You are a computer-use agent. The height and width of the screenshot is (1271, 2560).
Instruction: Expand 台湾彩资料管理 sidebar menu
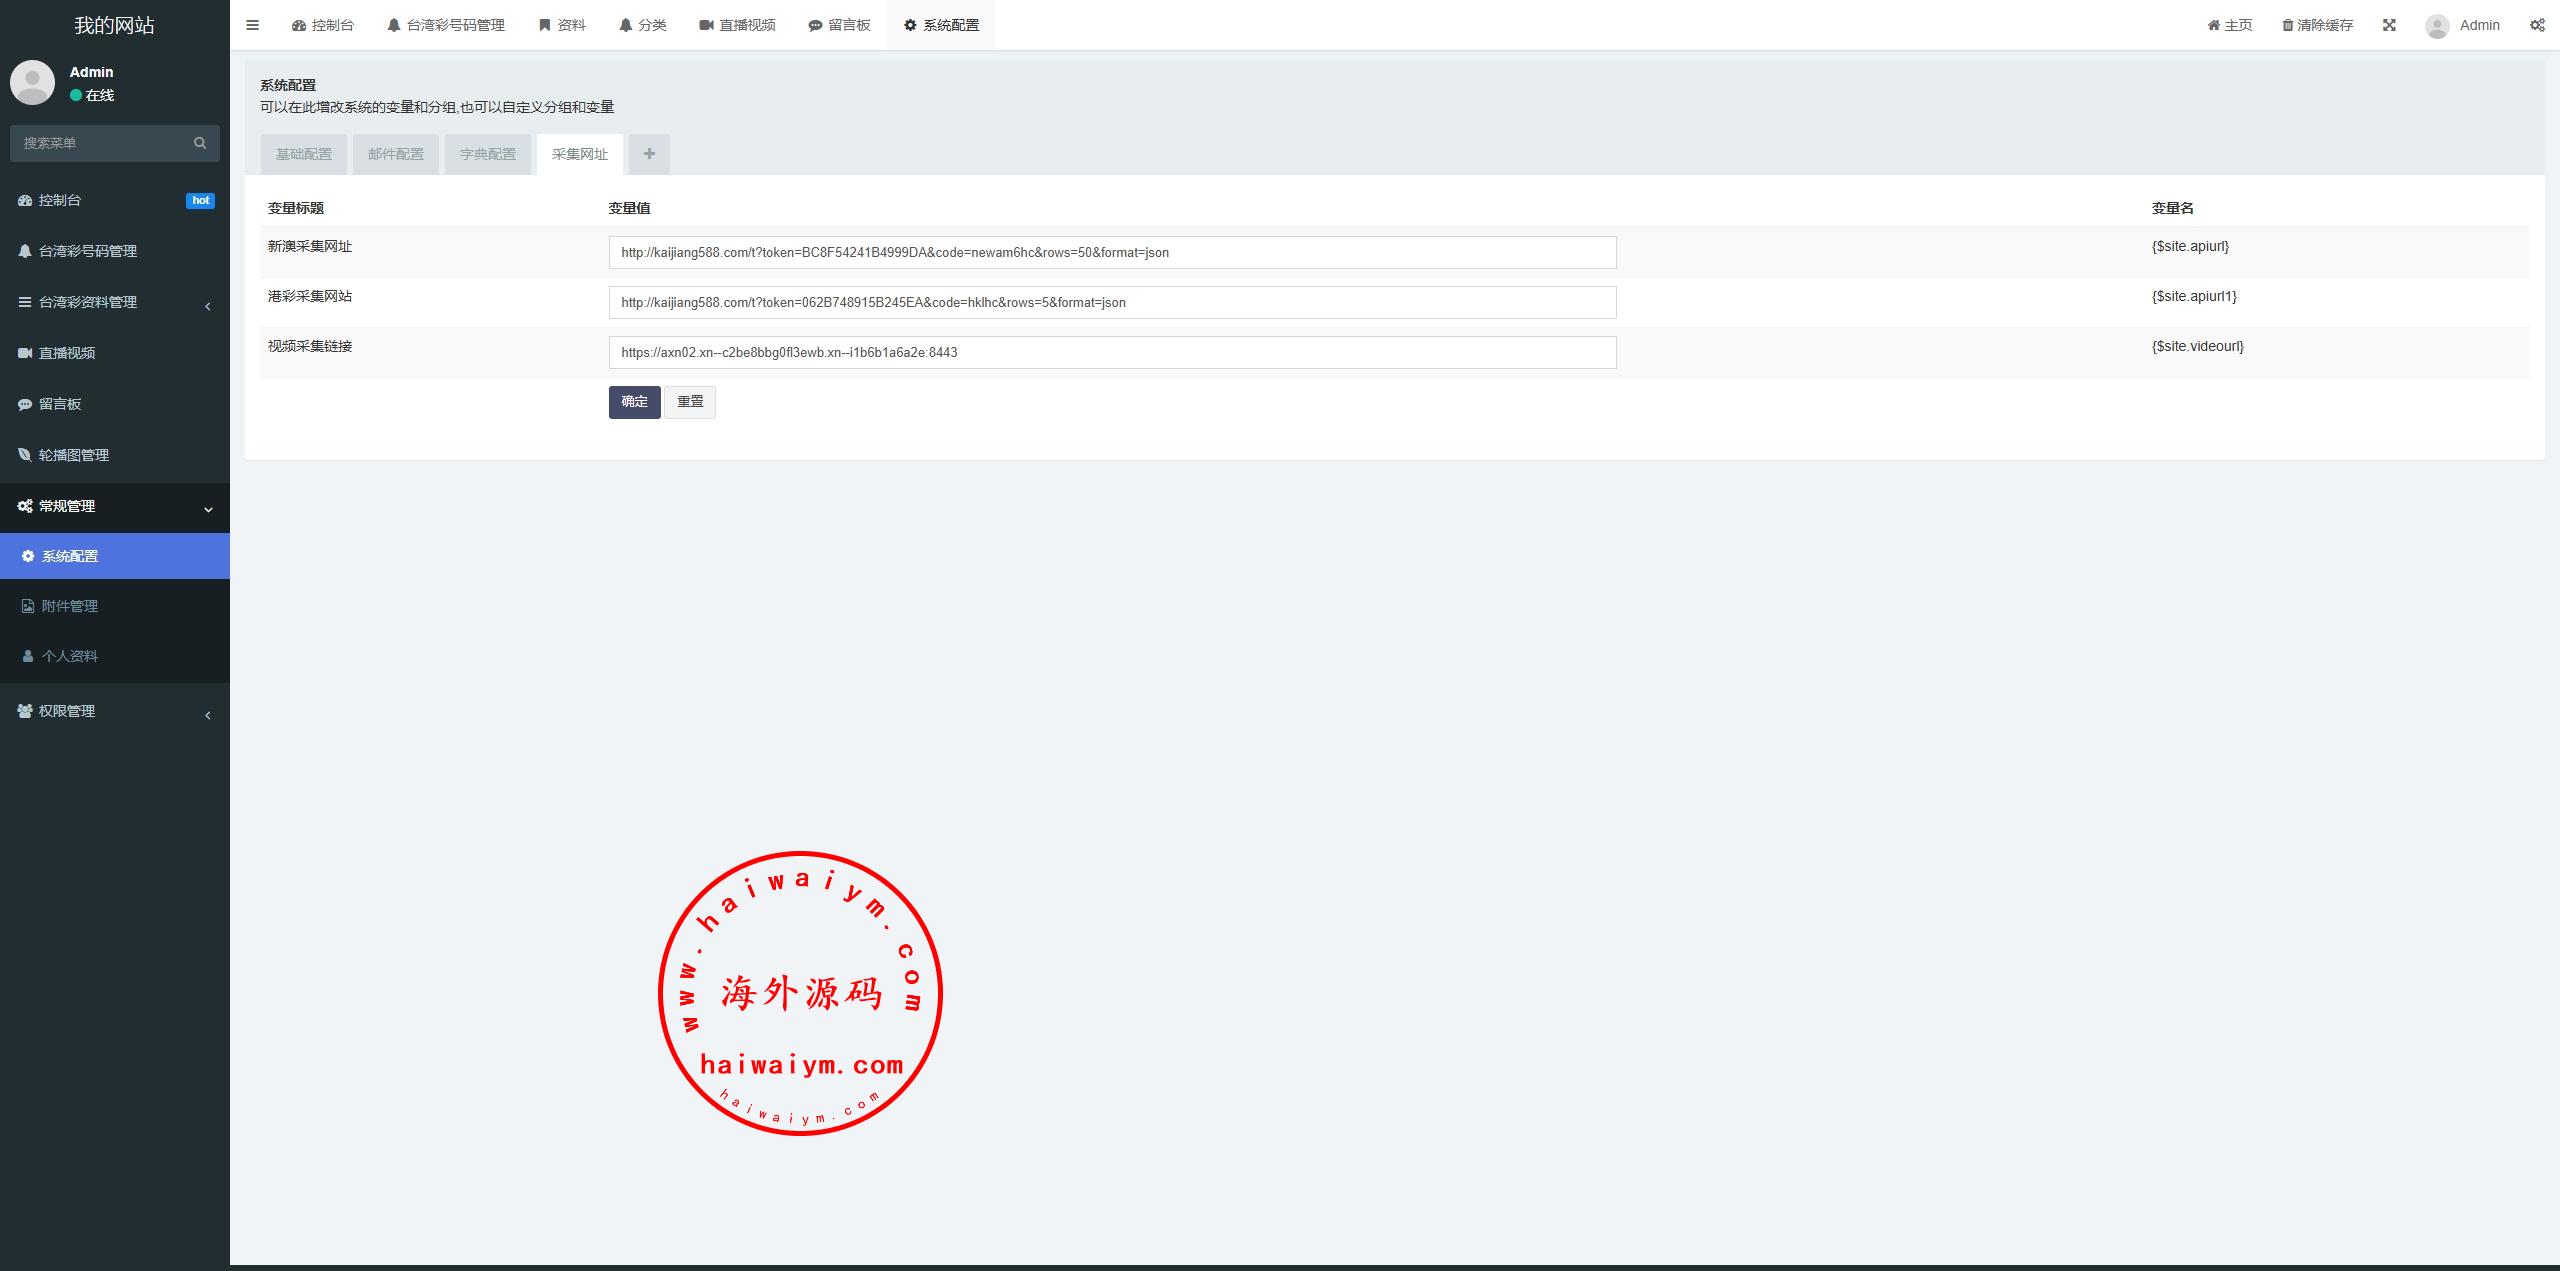pos(88,302)
